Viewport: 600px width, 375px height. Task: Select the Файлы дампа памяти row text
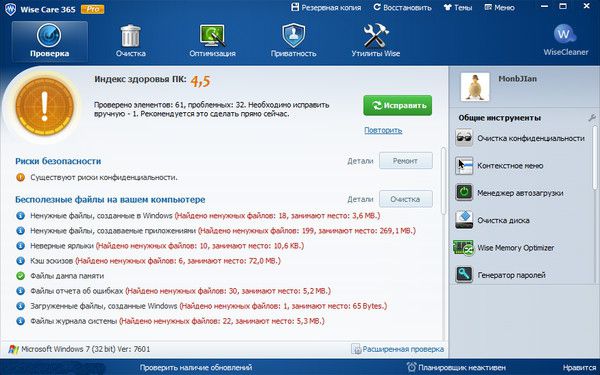click(67, 276)
